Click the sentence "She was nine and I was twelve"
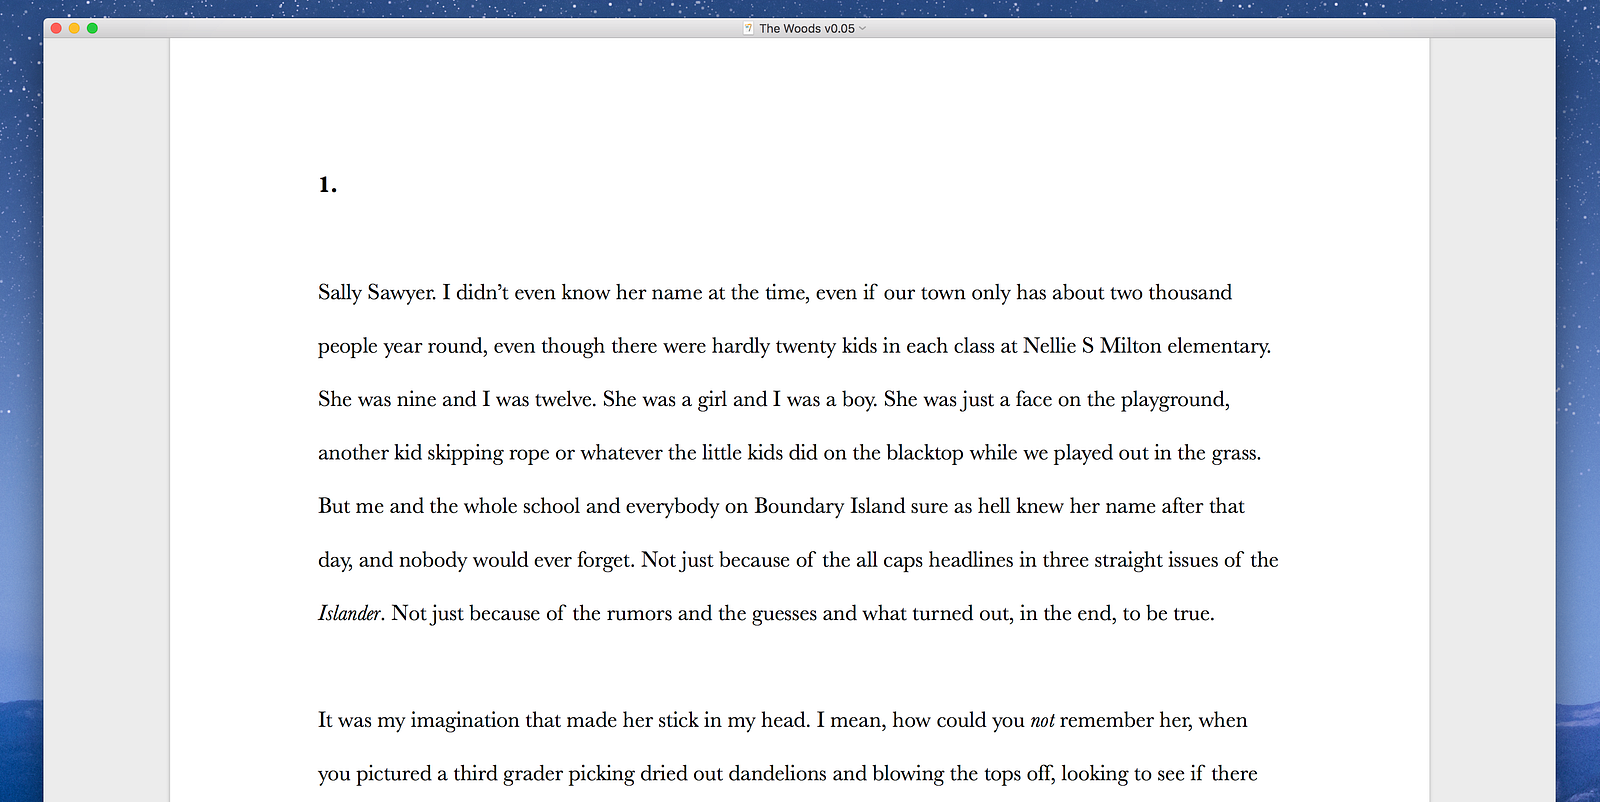 (456, 399)
